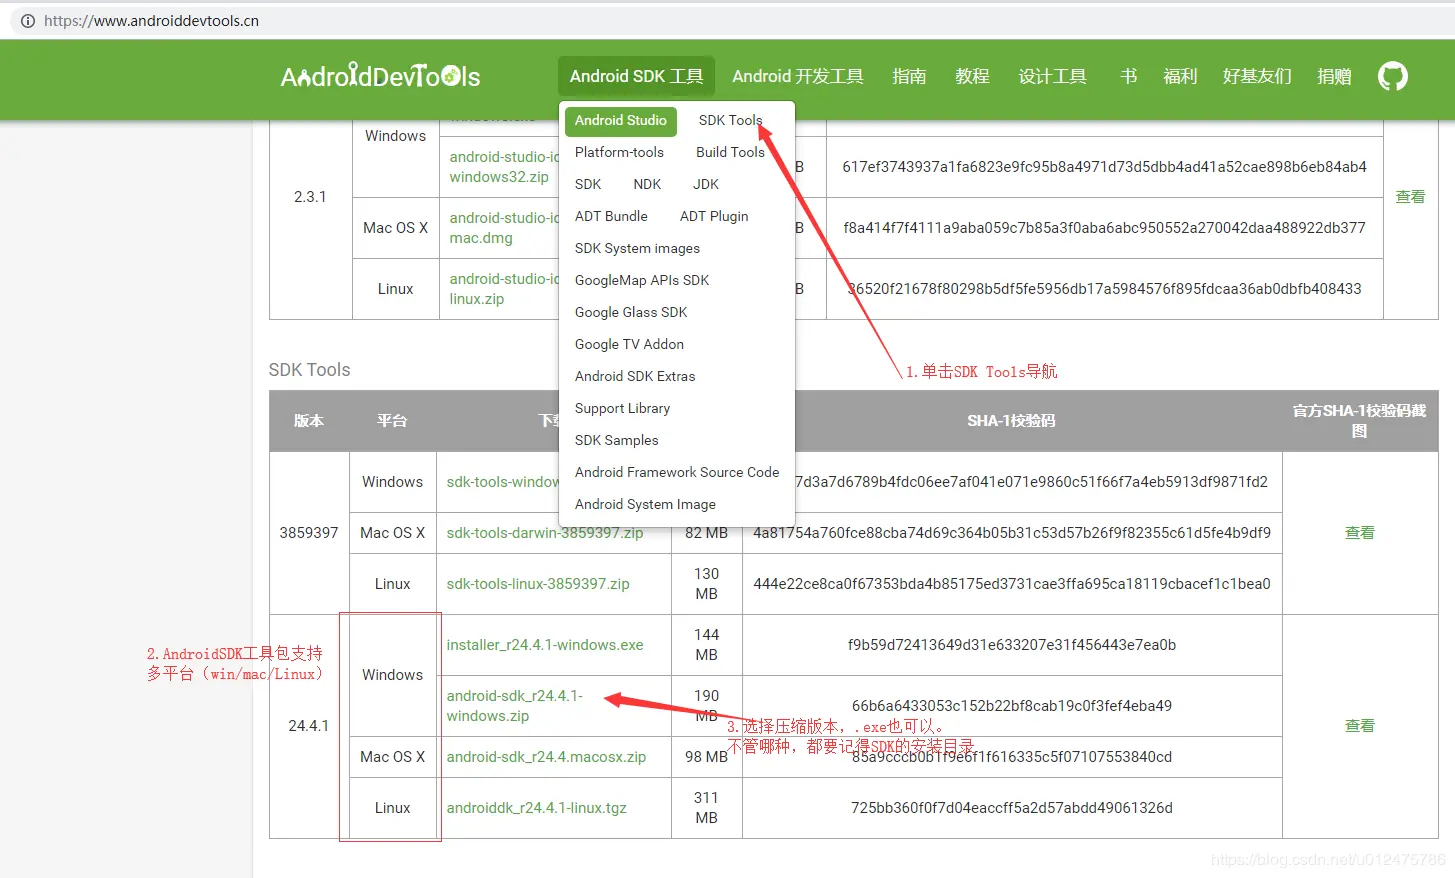Open Android SDK Extras entry
The image size is (1455, 878).
(x=635, y=376)
